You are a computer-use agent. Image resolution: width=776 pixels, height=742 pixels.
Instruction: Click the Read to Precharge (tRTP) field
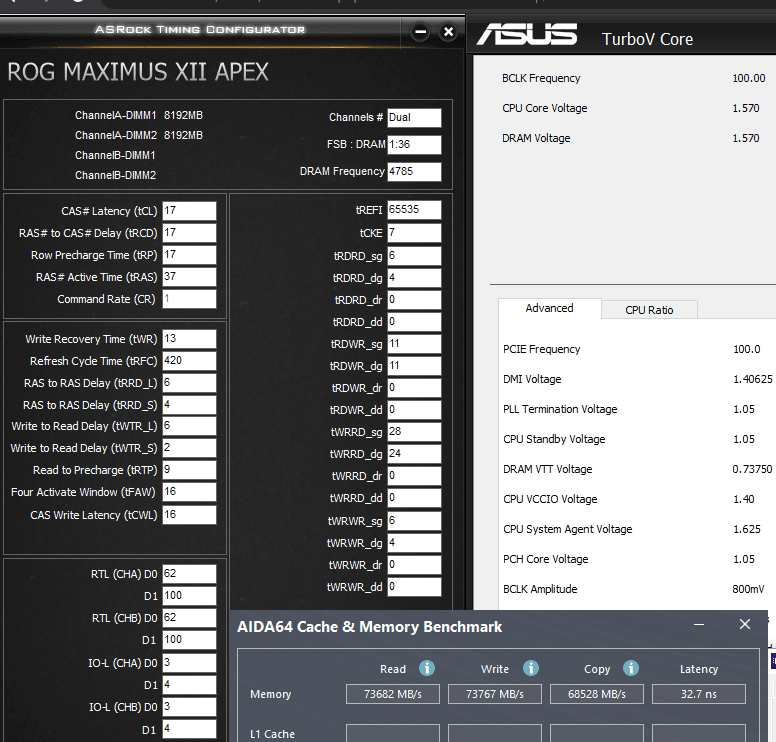190,470
